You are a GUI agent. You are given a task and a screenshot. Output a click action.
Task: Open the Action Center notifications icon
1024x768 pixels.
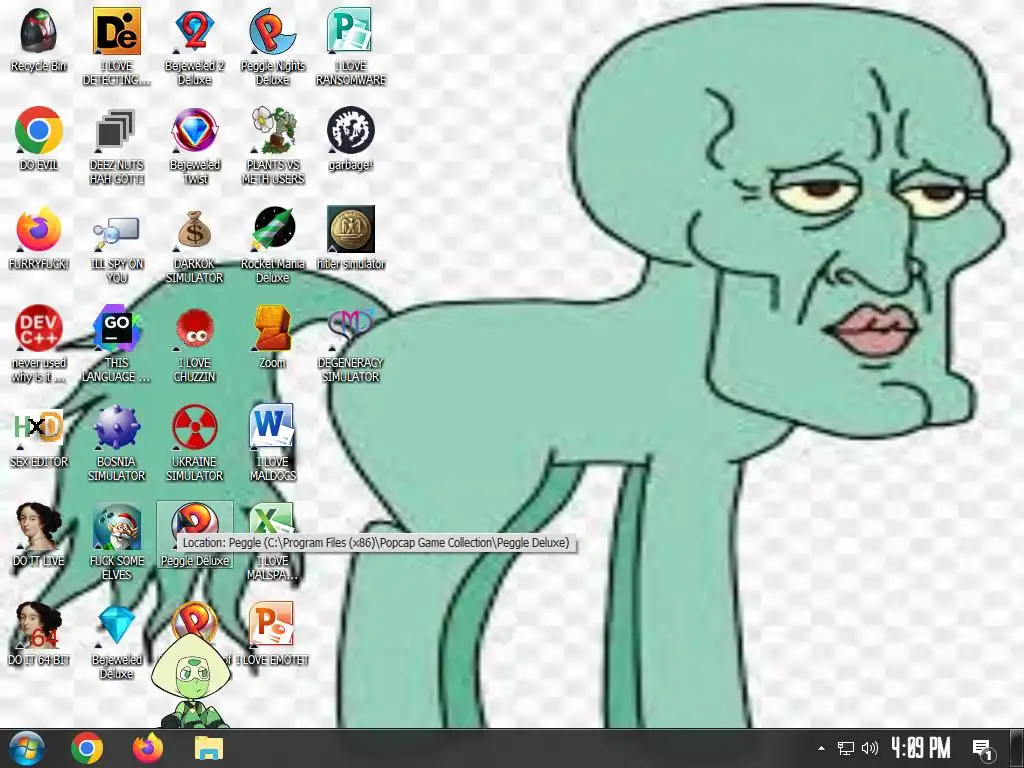[983, 749]
